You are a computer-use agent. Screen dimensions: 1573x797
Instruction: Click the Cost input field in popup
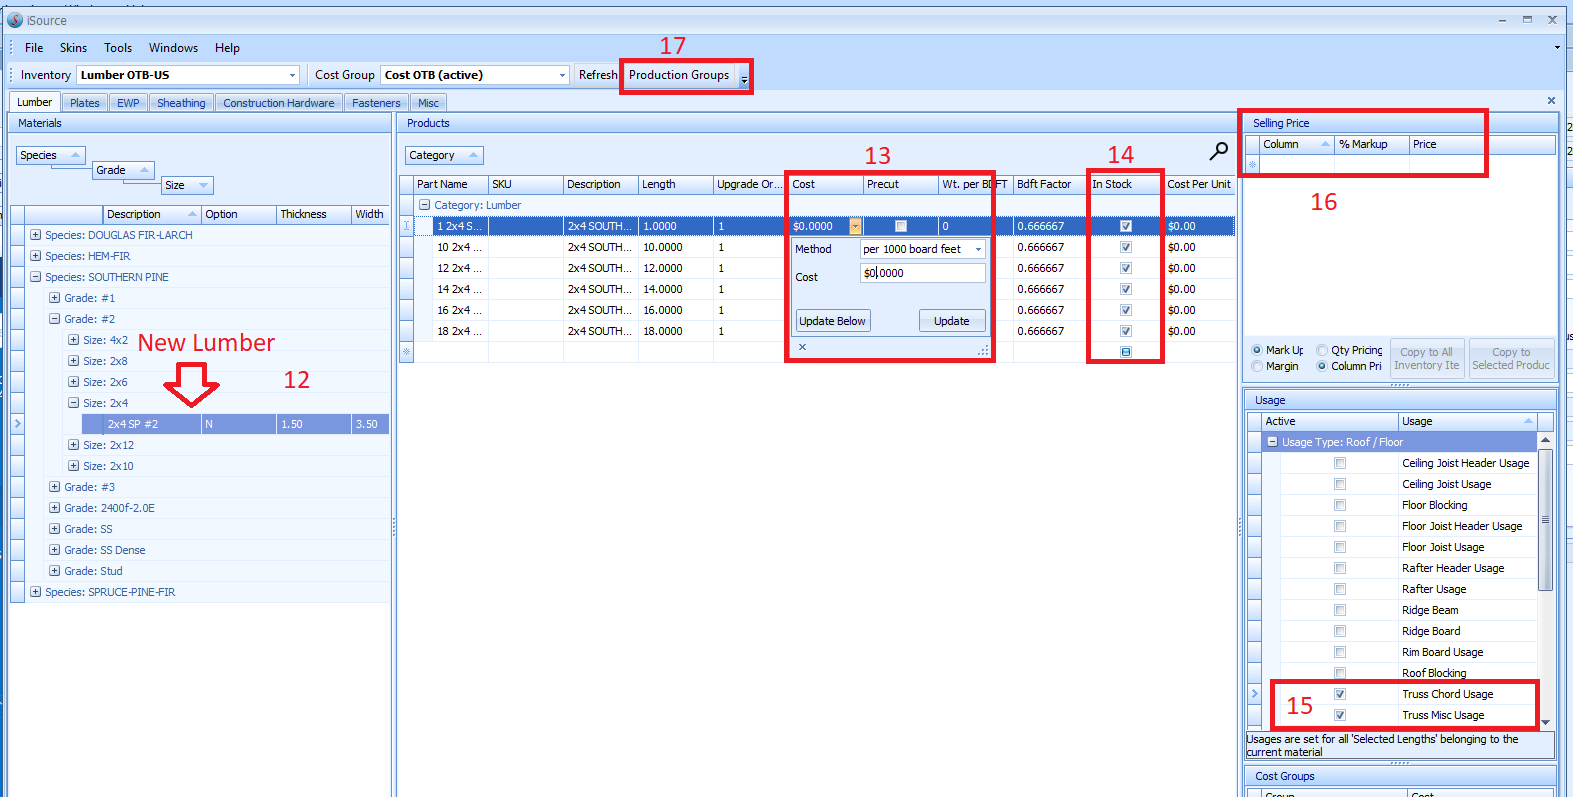pos(922,273)
